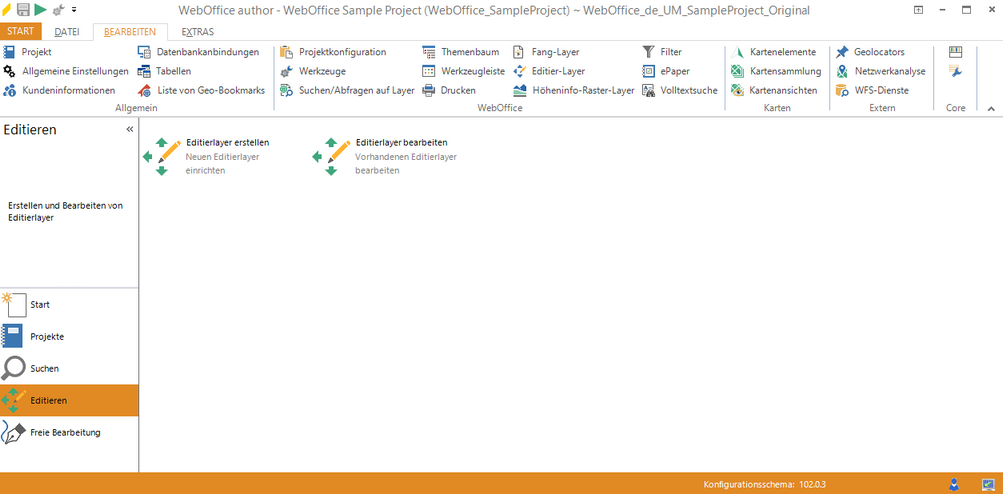Click Editierlayer bearbeiten link
The width and height of the screenshot is (1003, 494).
pyautogui.click(x=400, y=143)
